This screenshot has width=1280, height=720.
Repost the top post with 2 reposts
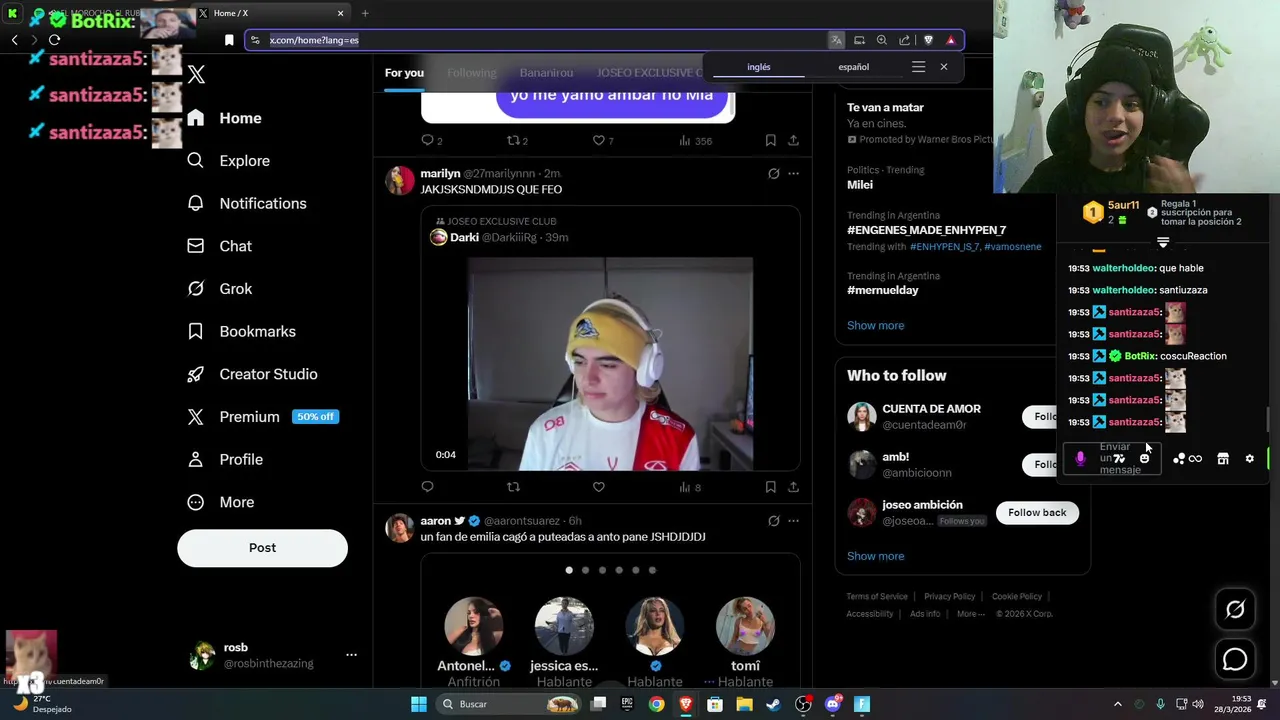pyautogui.click(x=517, y=140)
